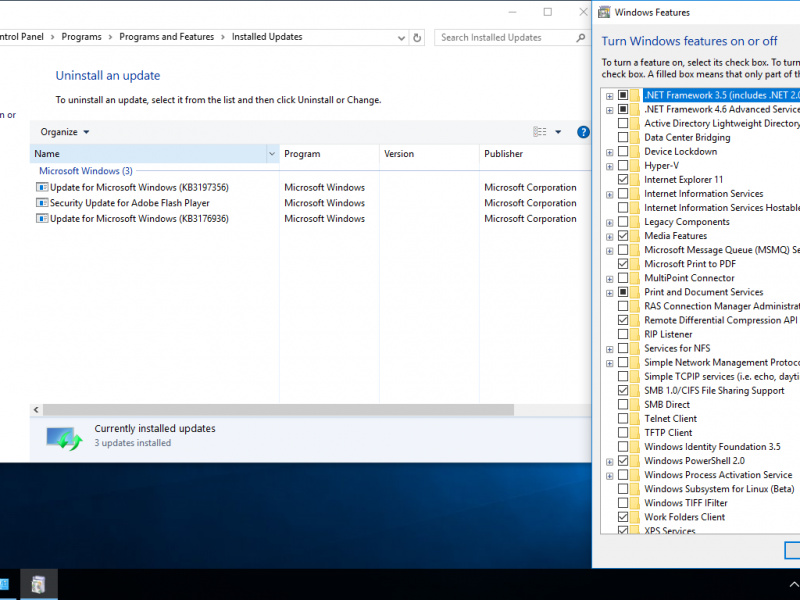The width and height of the screenshot is (800, 600).
Task: Expand the Media Features node
Action: click(x=610, y=237)
